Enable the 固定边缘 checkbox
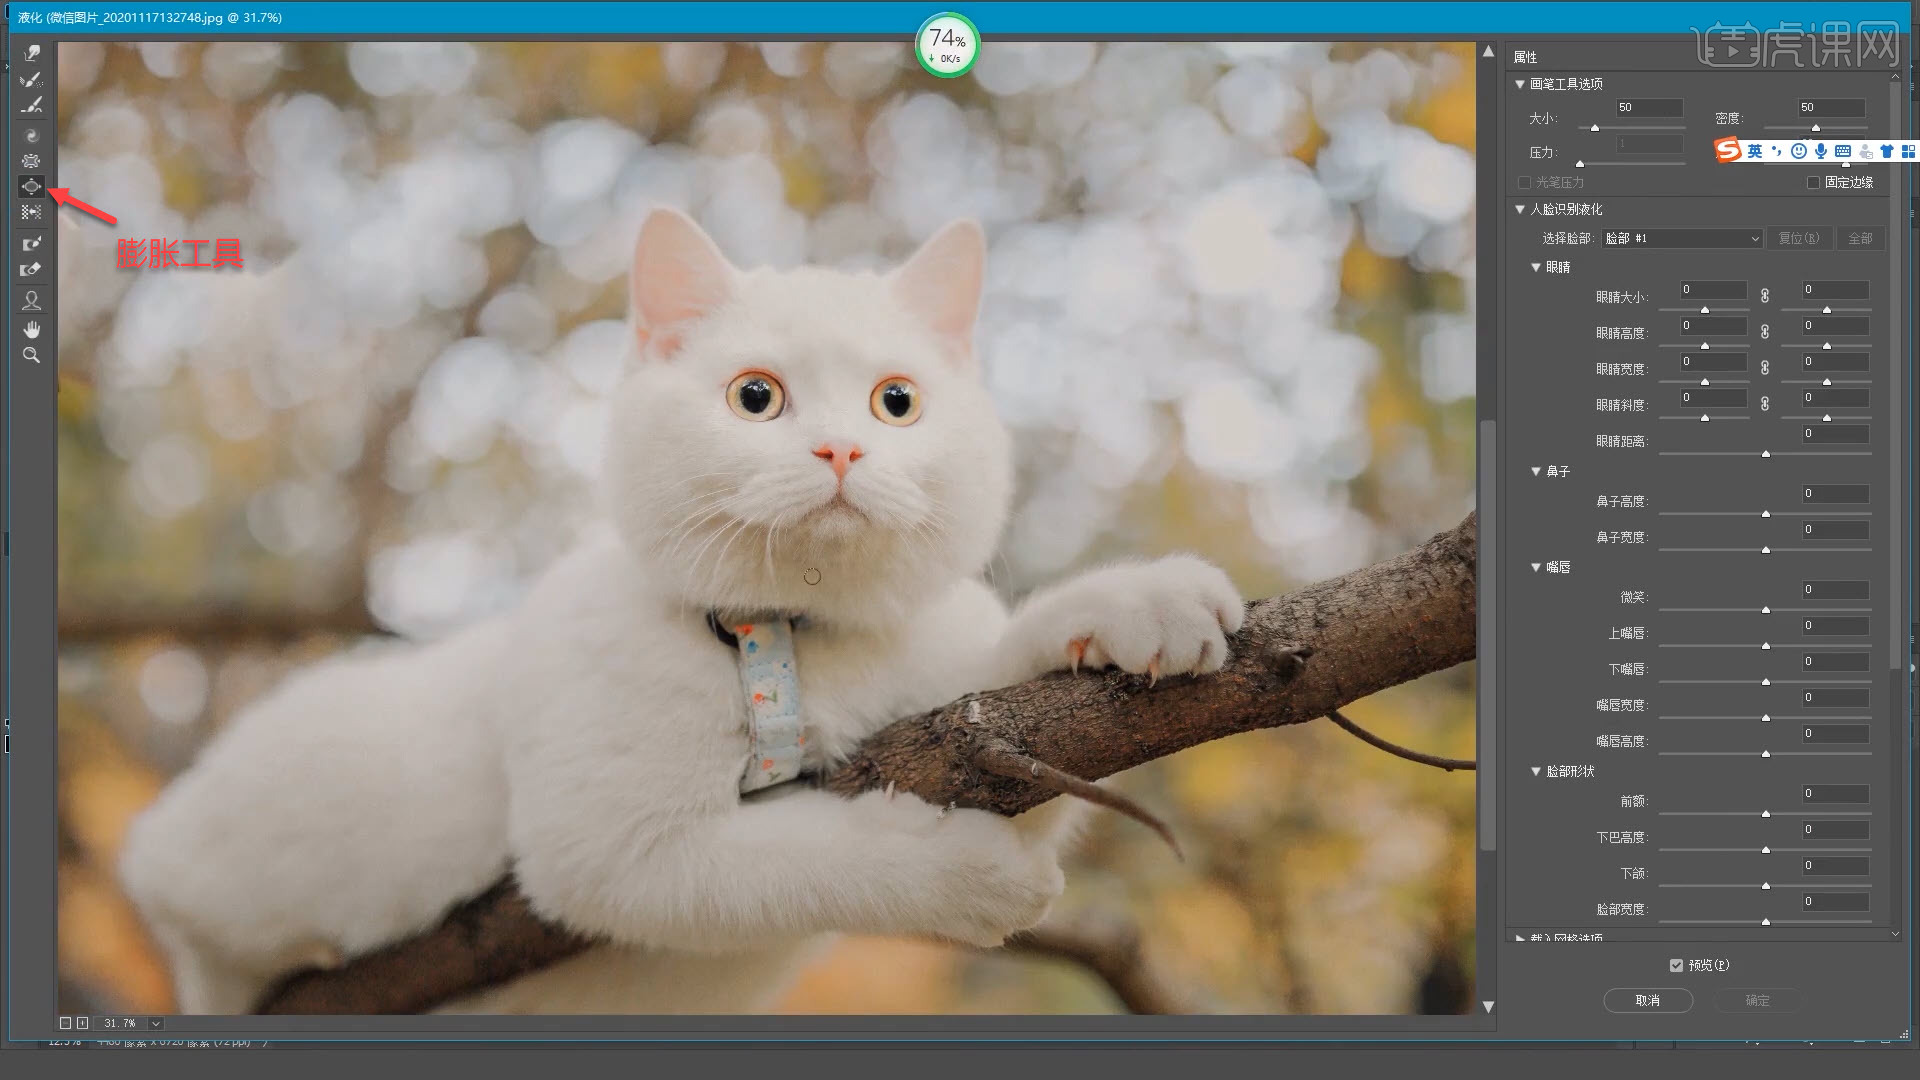This screenshot has width=1920, height=1080. pos(1813,182)
